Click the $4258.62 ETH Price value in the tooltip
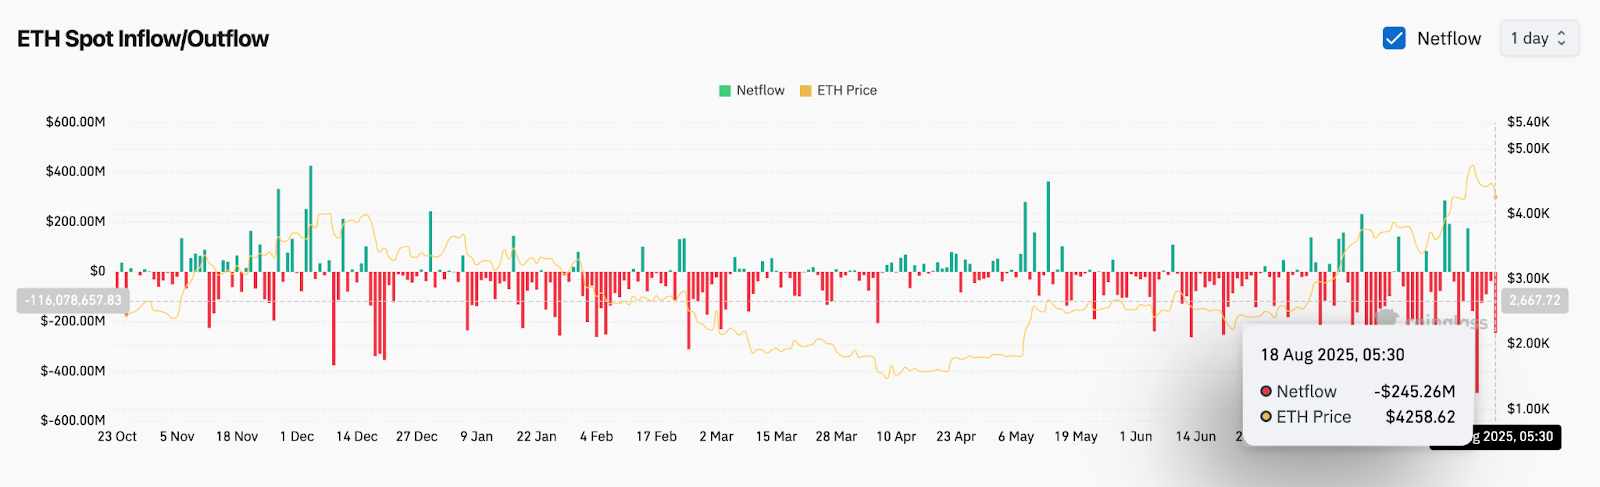This screenshot has width=1600, height=487. tap(1420, 417)
